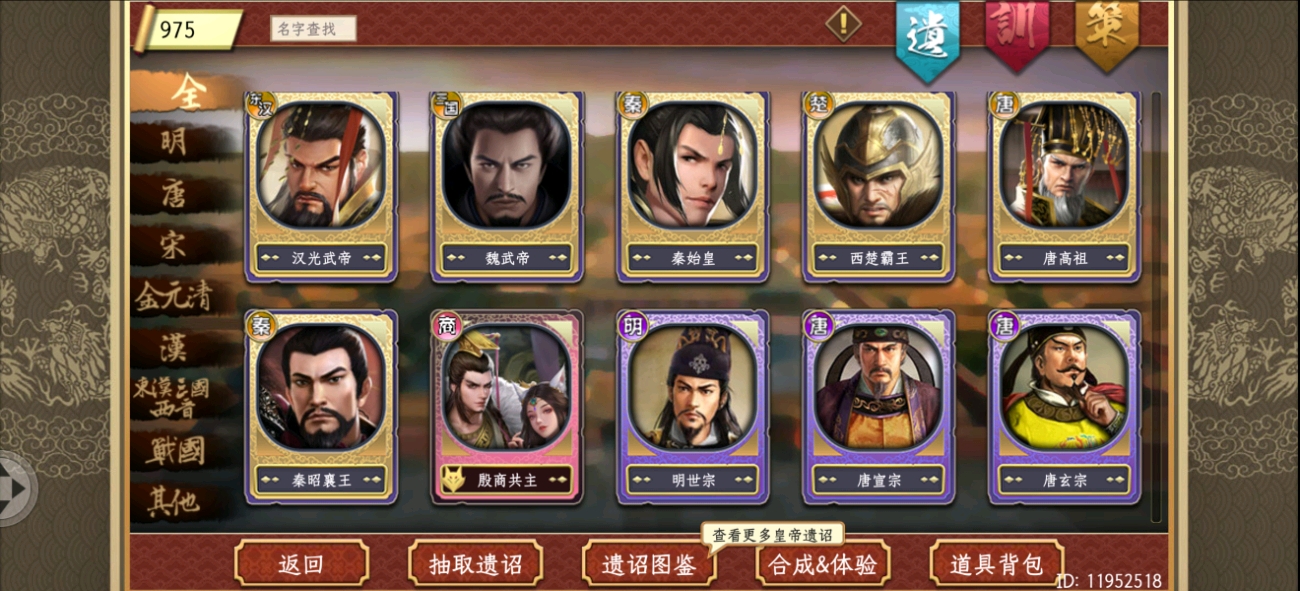Select the 唐玄宗 emperor card
Viewport: 1300px width, 591px height.
pyautogui.click(x=1064, y=405)
